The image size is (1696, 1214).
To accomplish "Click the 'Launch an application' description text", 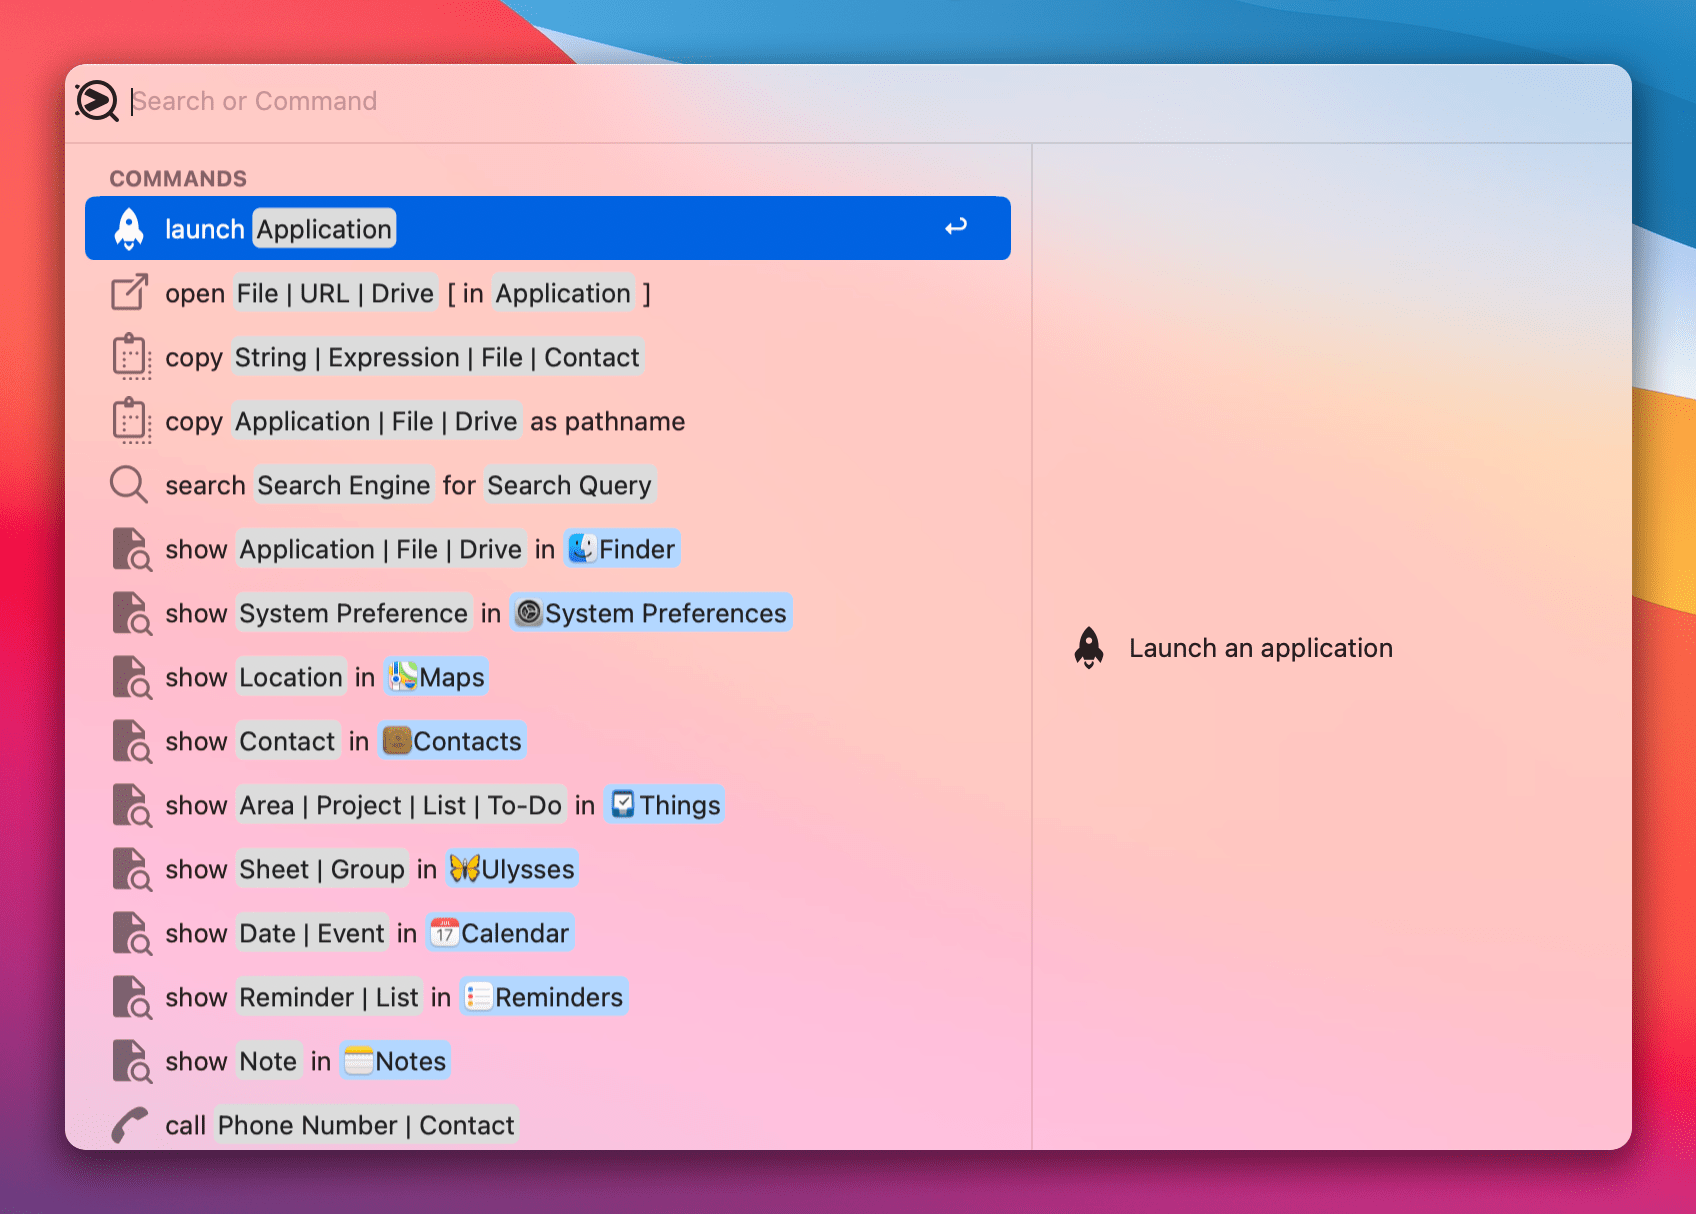I will pos(1261,648).
